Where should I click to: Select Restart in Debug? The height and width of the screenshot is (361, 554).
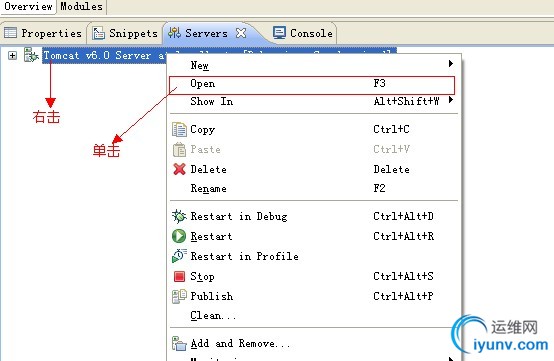(314, 216)
